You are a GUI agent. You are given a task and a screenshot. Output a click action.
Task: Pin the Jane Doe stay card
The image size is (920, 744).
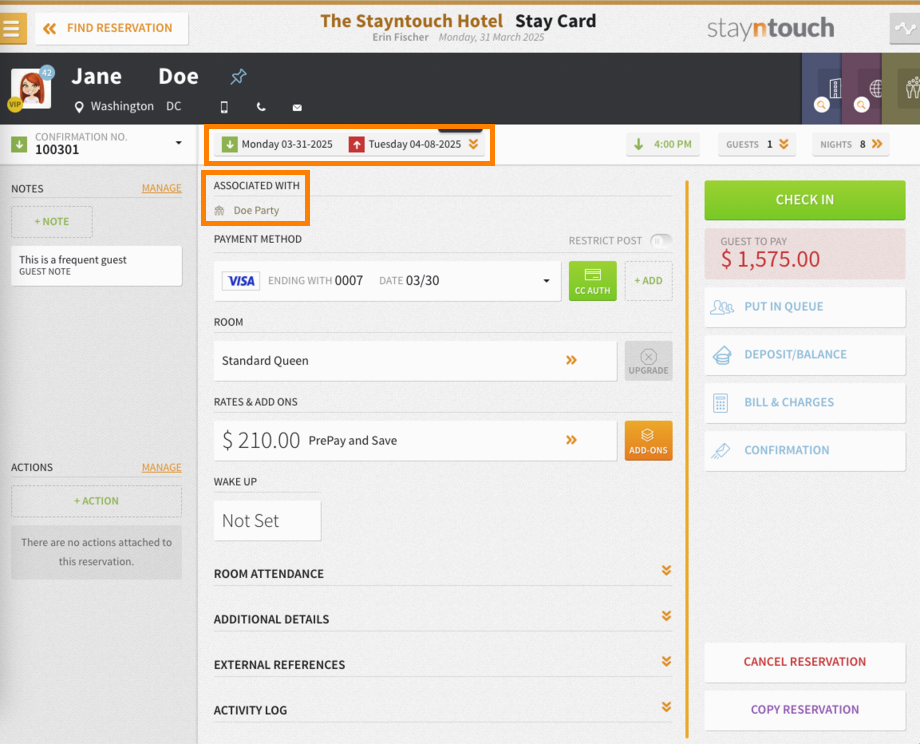click(x=238, y=76)
